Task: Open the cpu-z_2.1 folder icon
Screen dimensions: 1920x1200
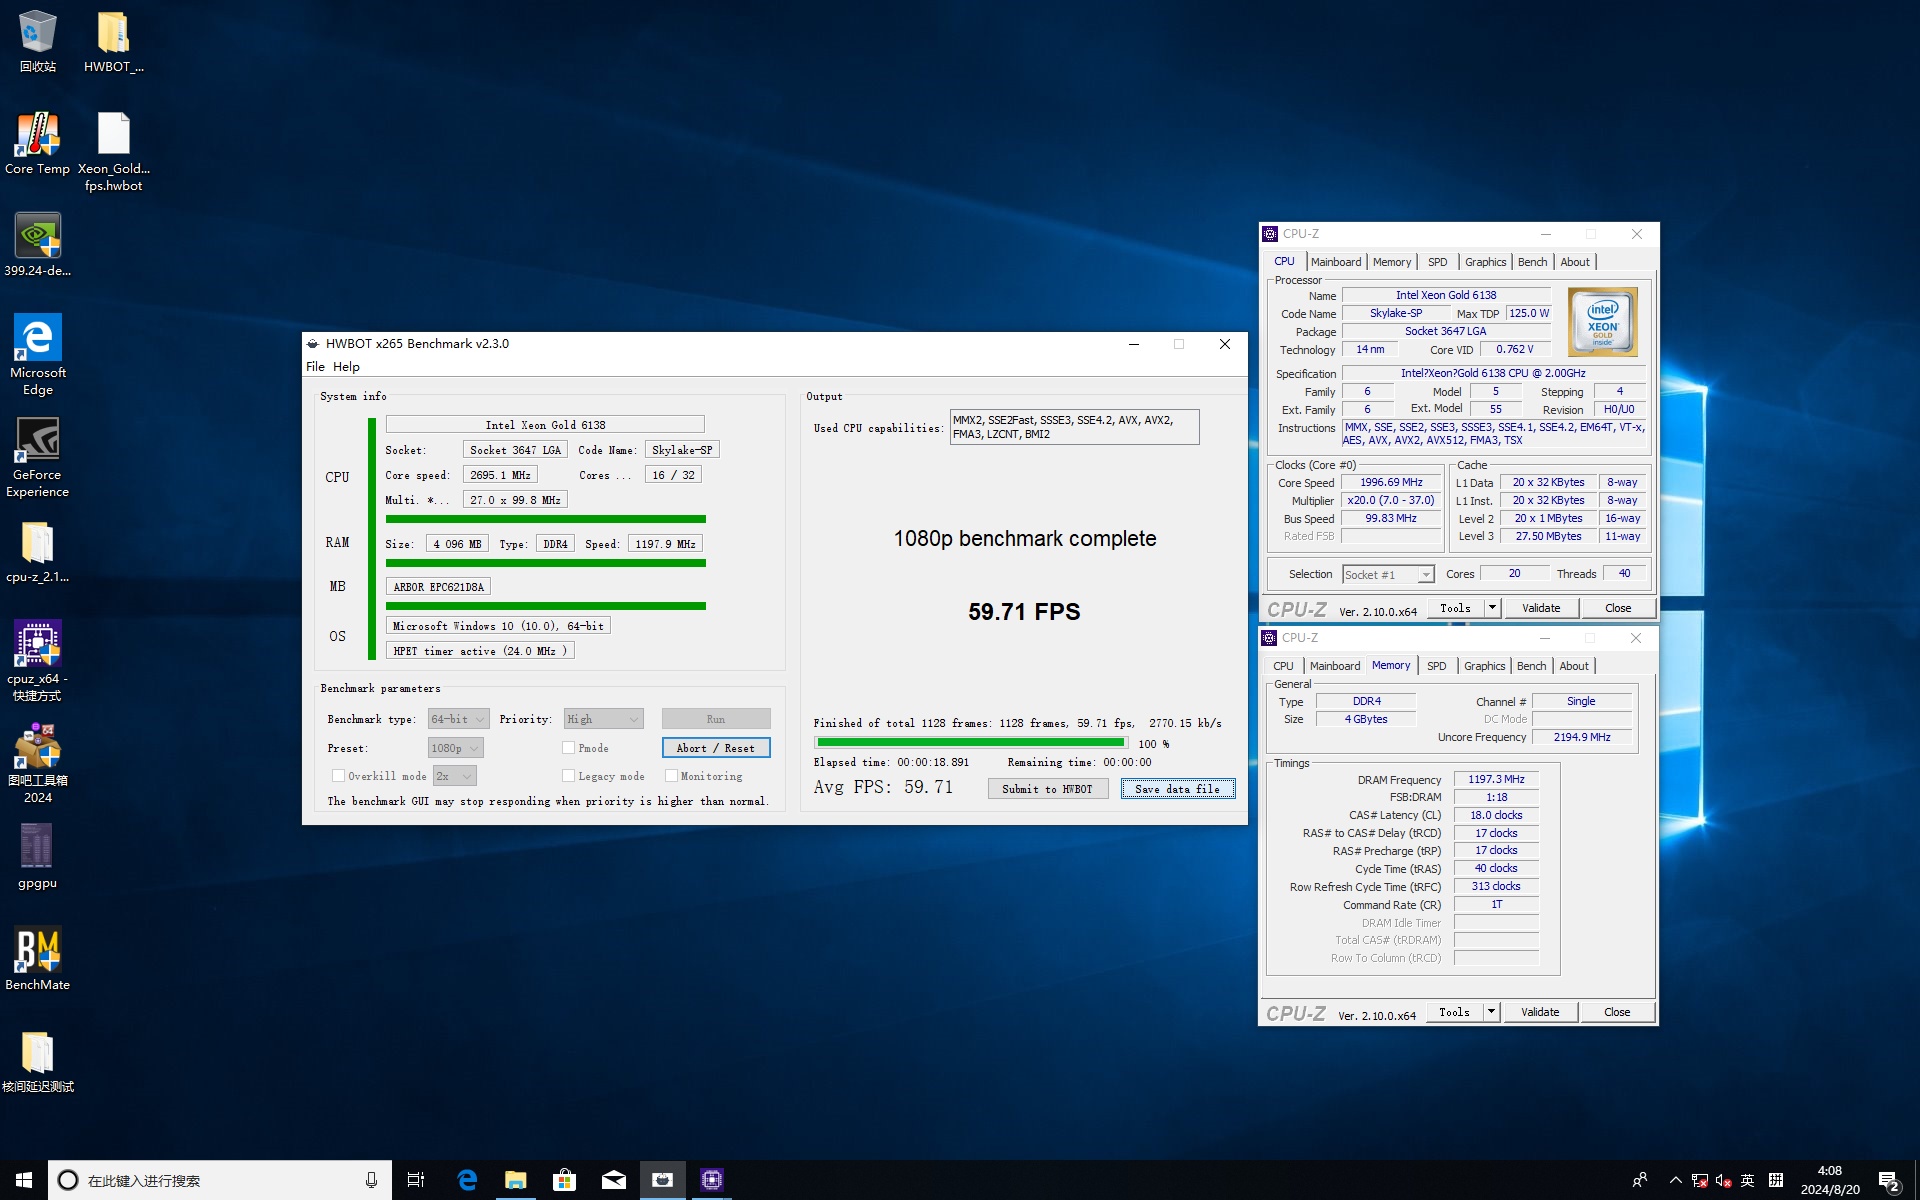Action: click(37, 551)
